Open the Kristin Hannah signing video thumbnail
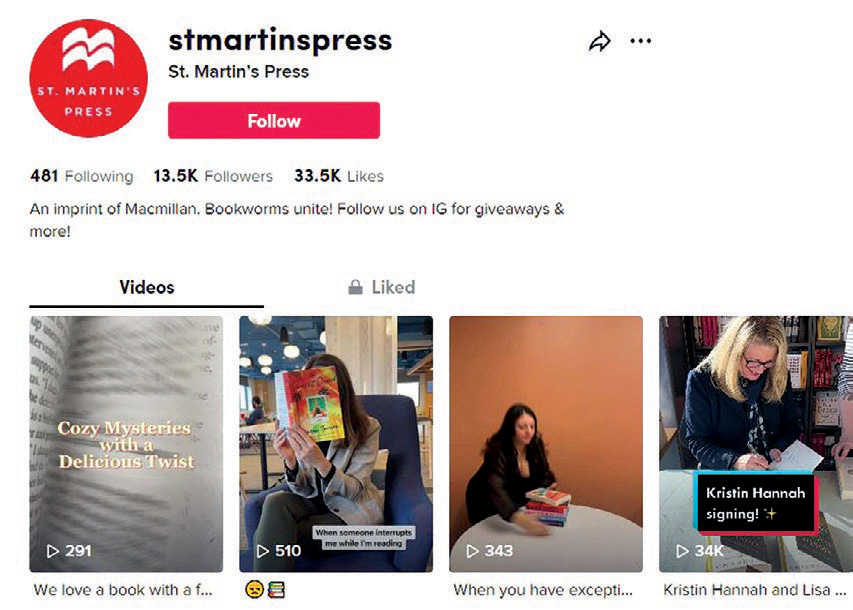Image resolution: width=853 pixels, height=610 pixels. click(x=756, y=444)
